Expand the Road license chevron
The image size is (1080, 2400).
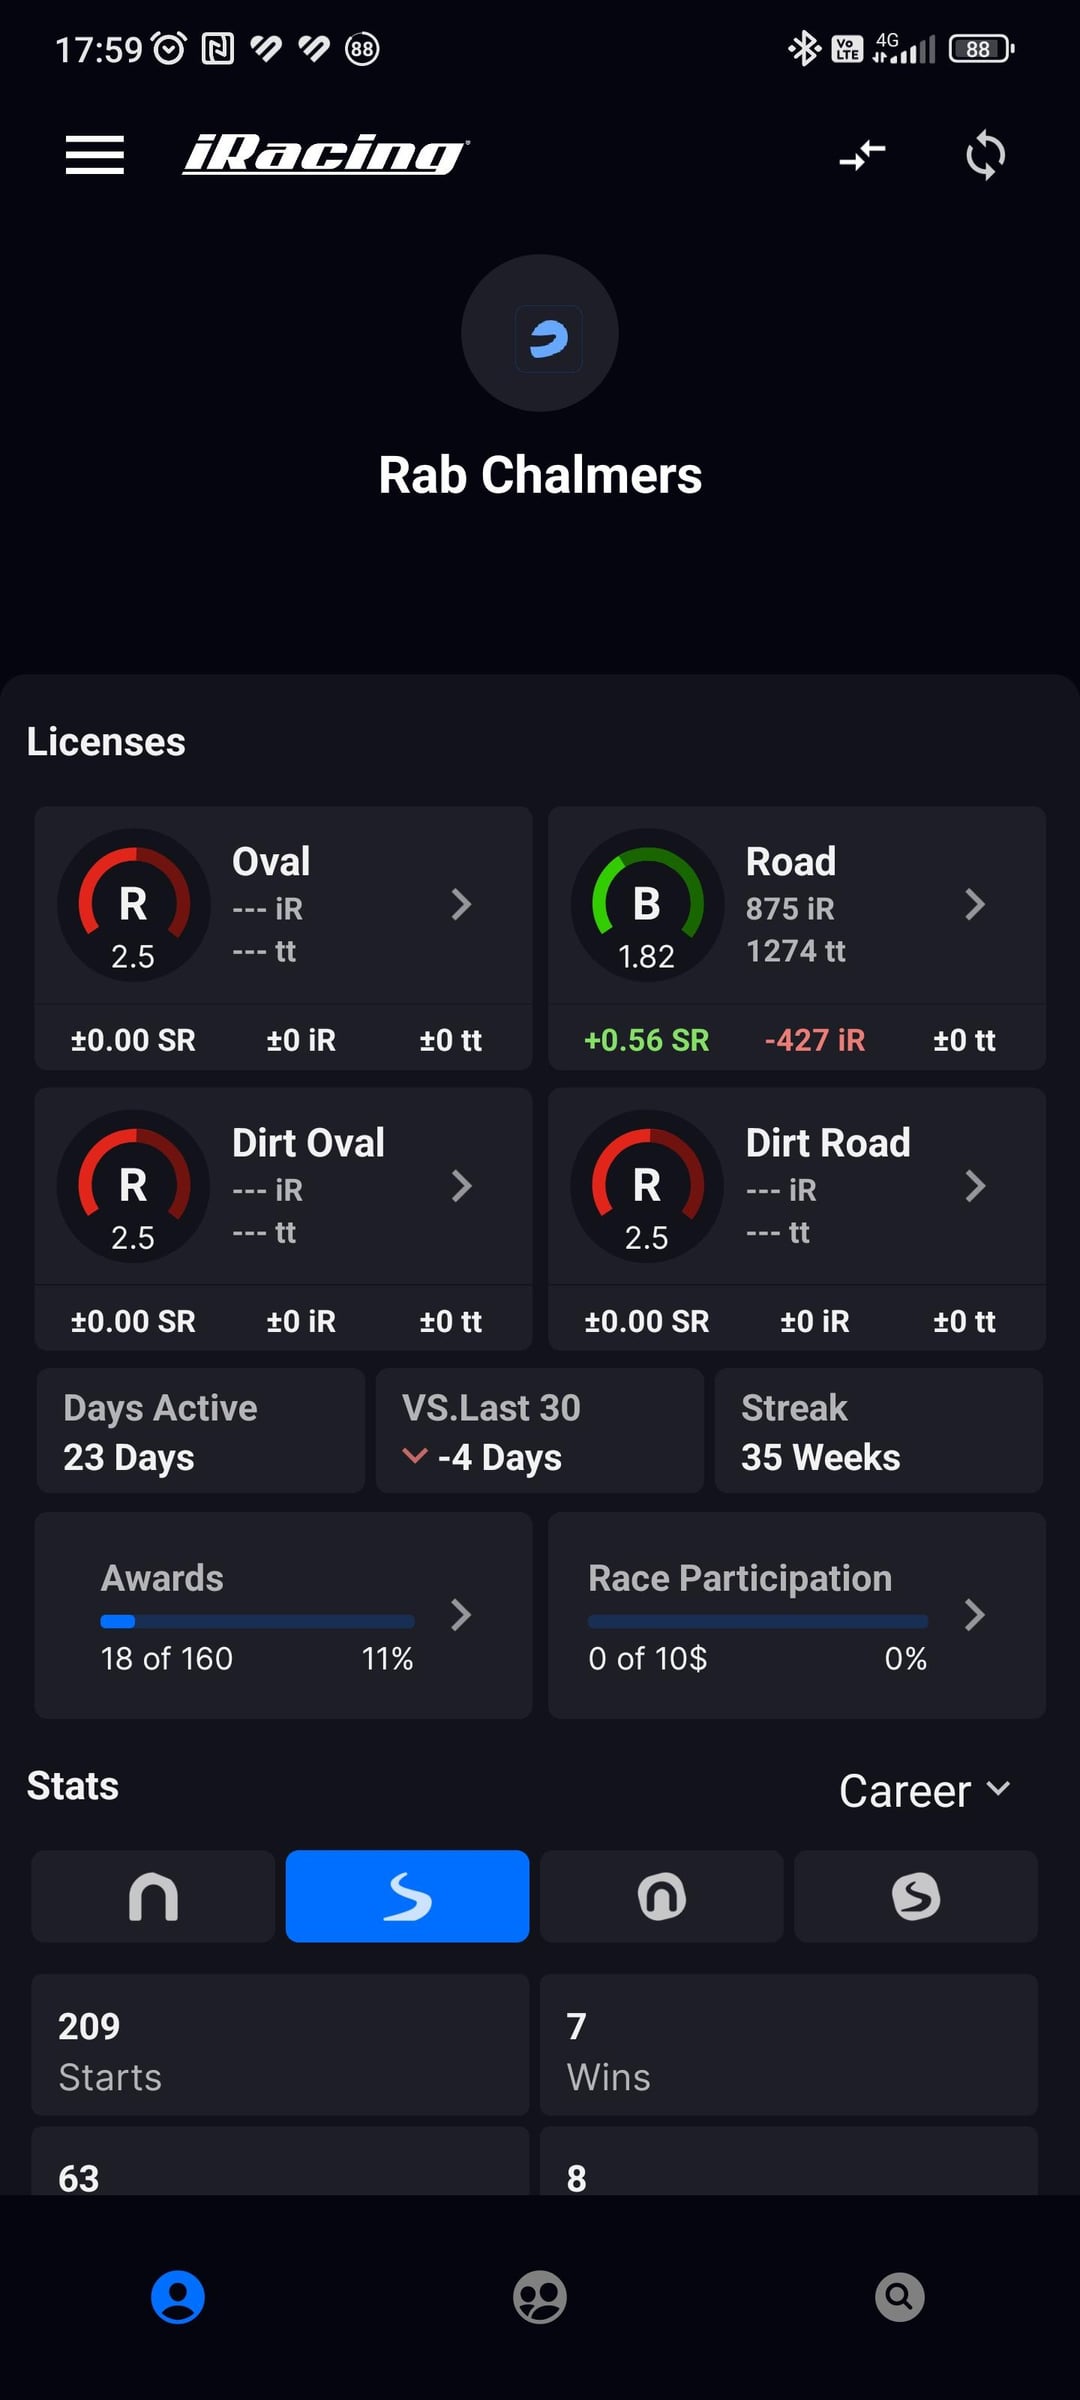(x=975, y=904)
